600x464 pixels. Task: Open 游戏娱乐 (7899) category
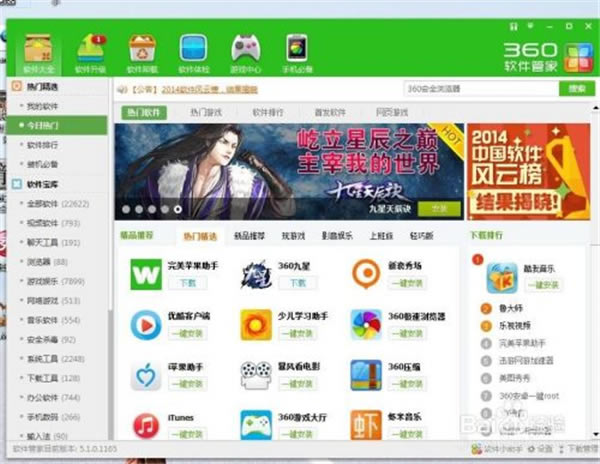(x=55, y=281)
